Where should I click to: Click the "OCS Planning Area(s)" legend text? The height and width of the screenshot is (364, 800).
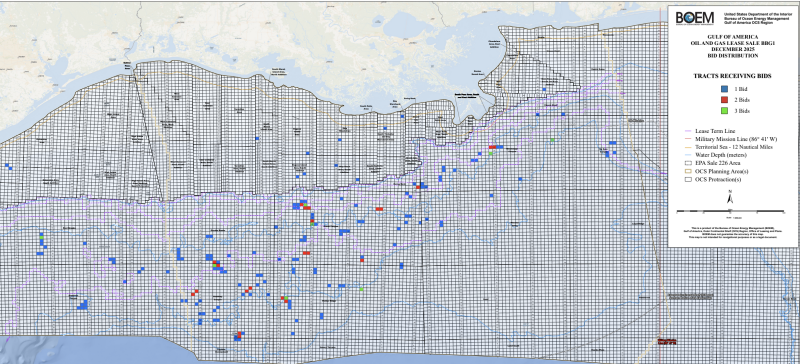721,171
